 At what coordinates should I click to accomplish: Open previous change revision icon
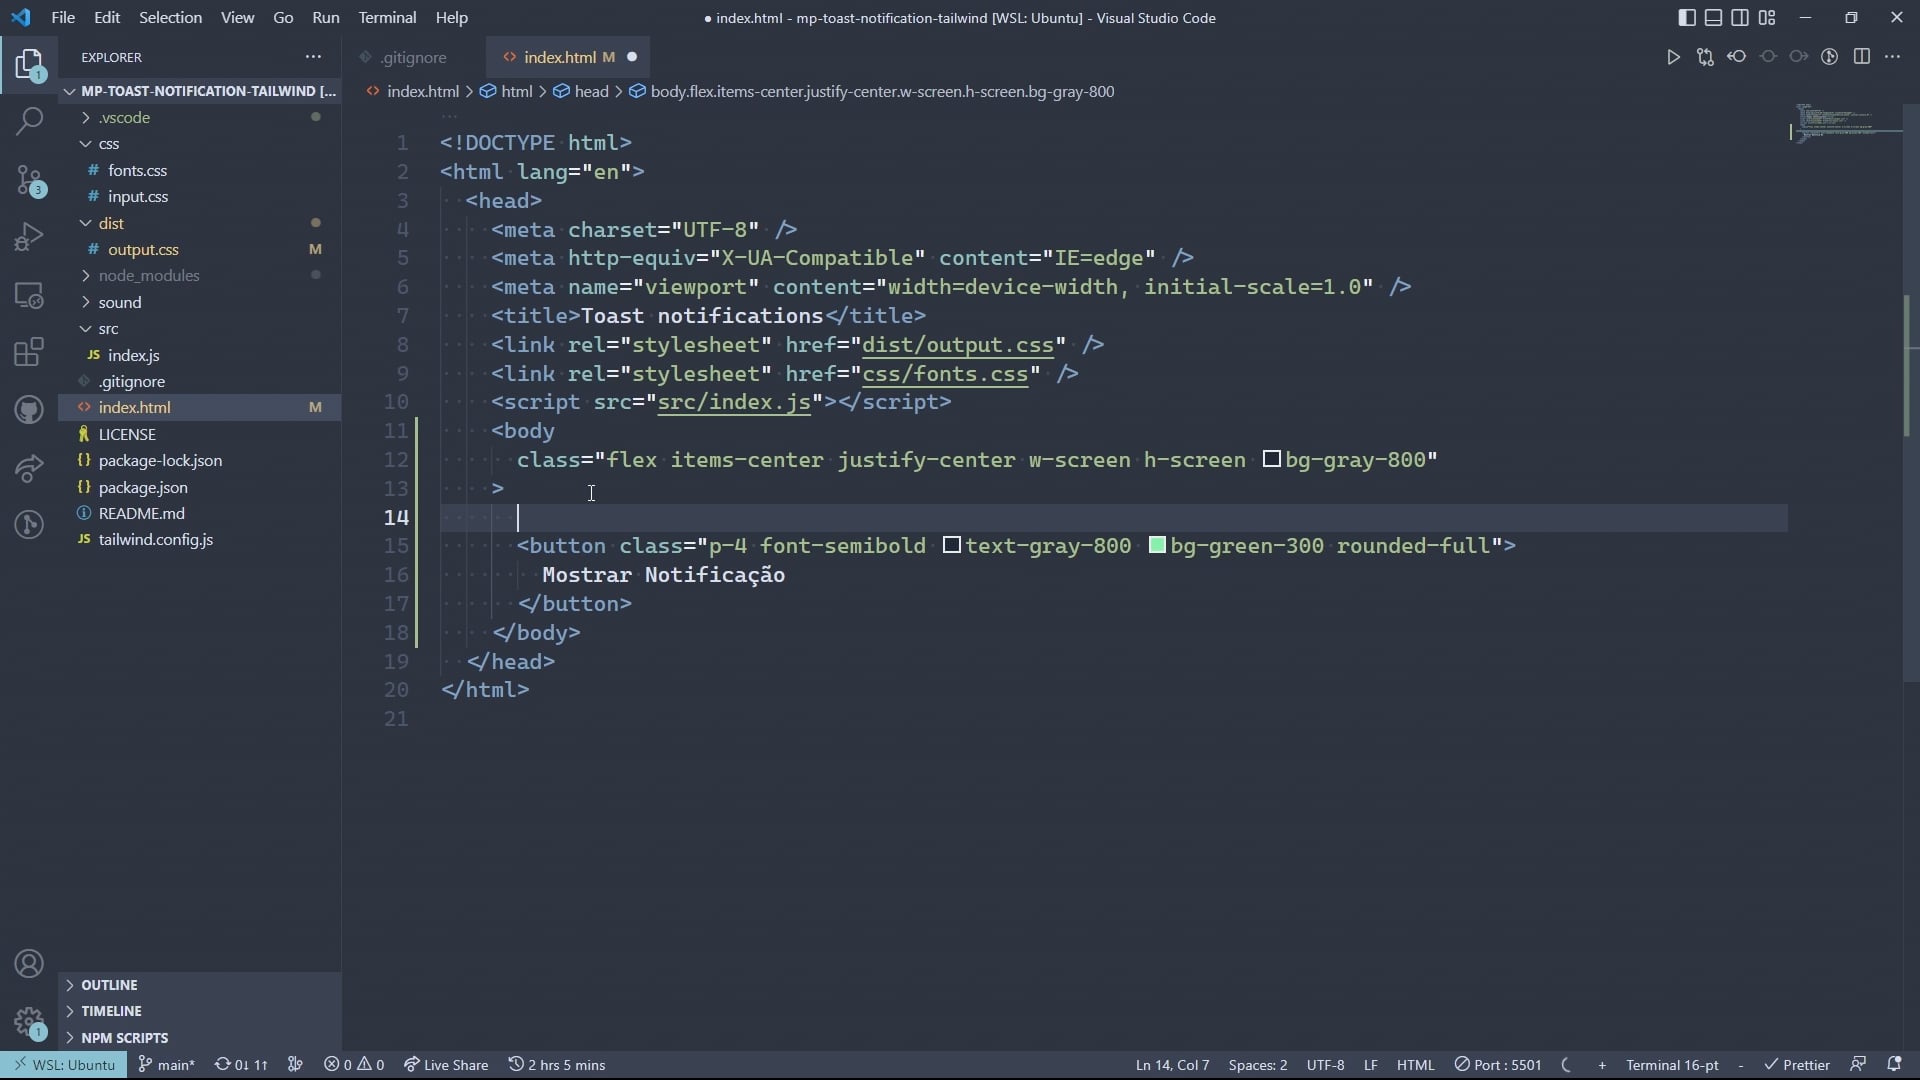pyautogui.click(x=1737, y=57)
